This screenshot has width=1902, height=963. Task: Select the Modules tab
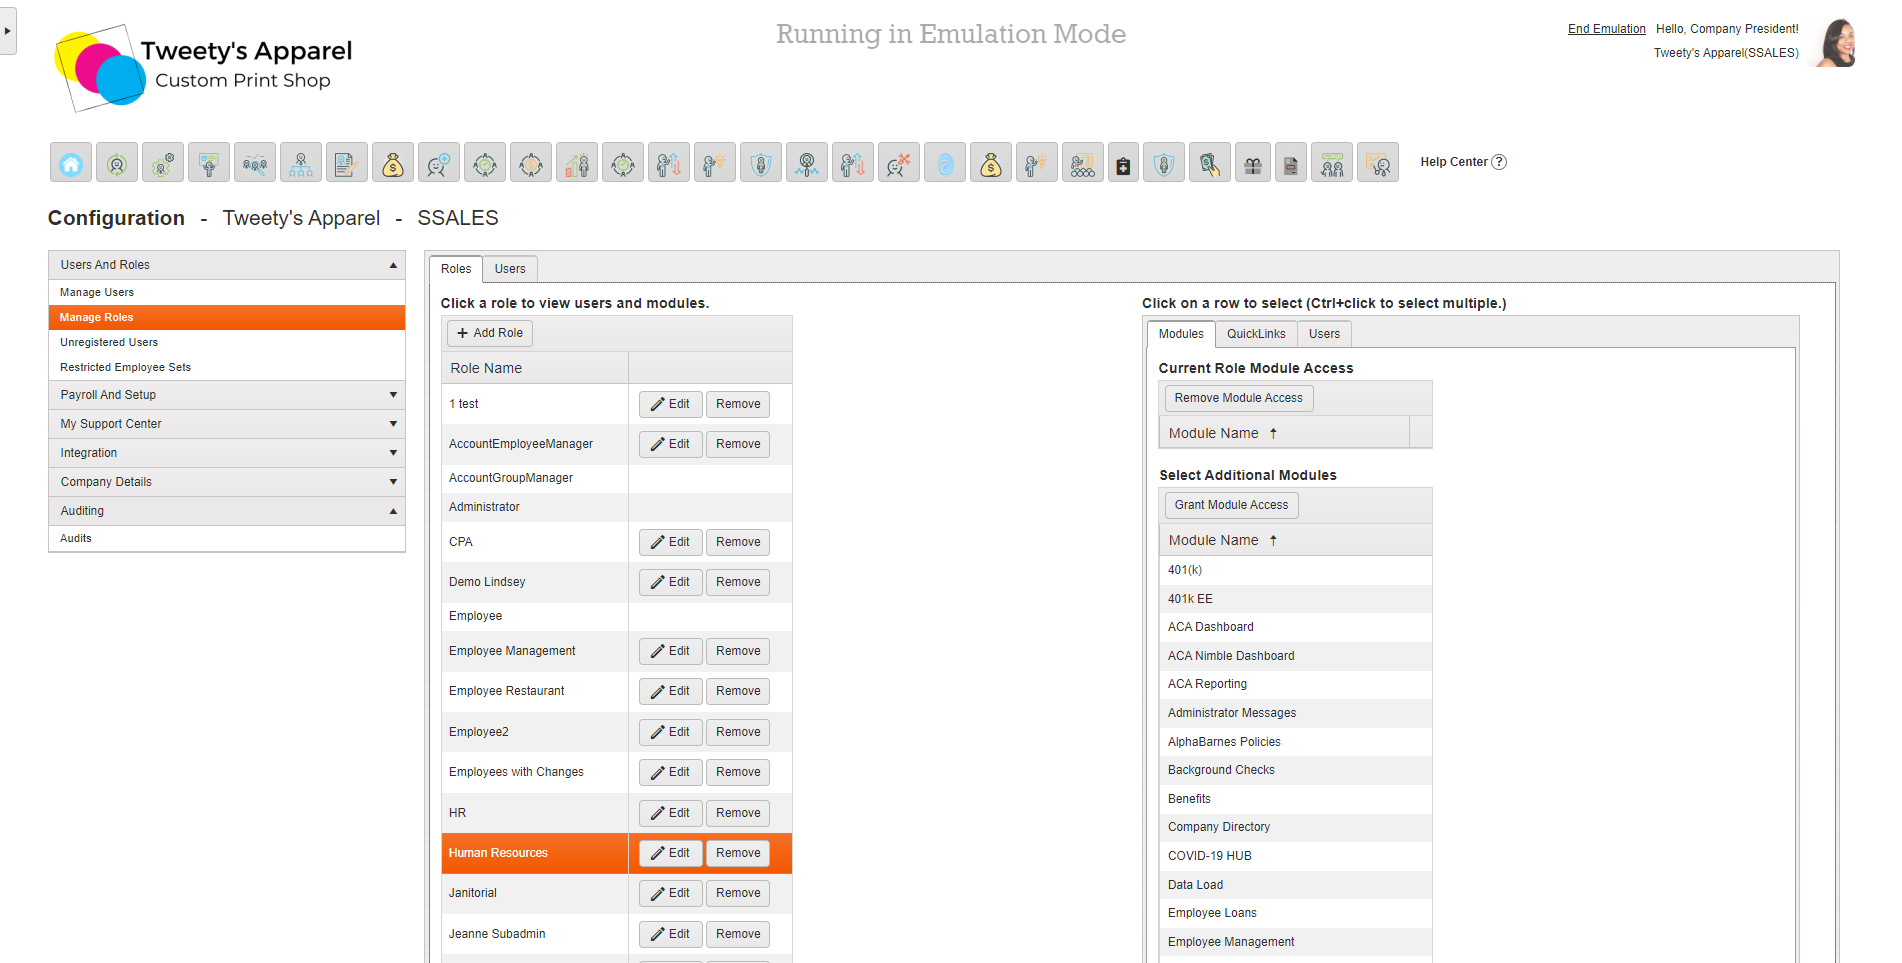[x=1181, y=334]
